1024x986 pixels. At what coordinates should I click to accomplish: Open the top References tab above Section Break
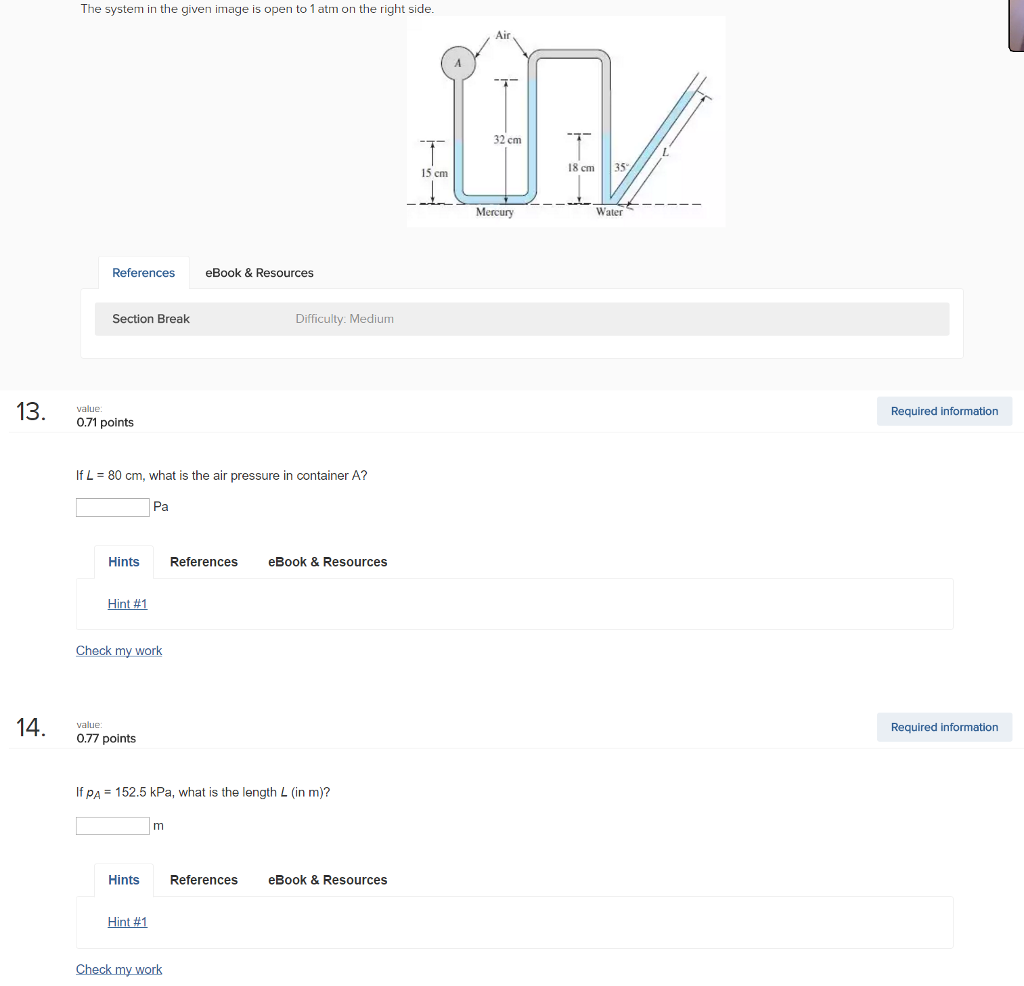pyautogui.click(x=143, y=273)
